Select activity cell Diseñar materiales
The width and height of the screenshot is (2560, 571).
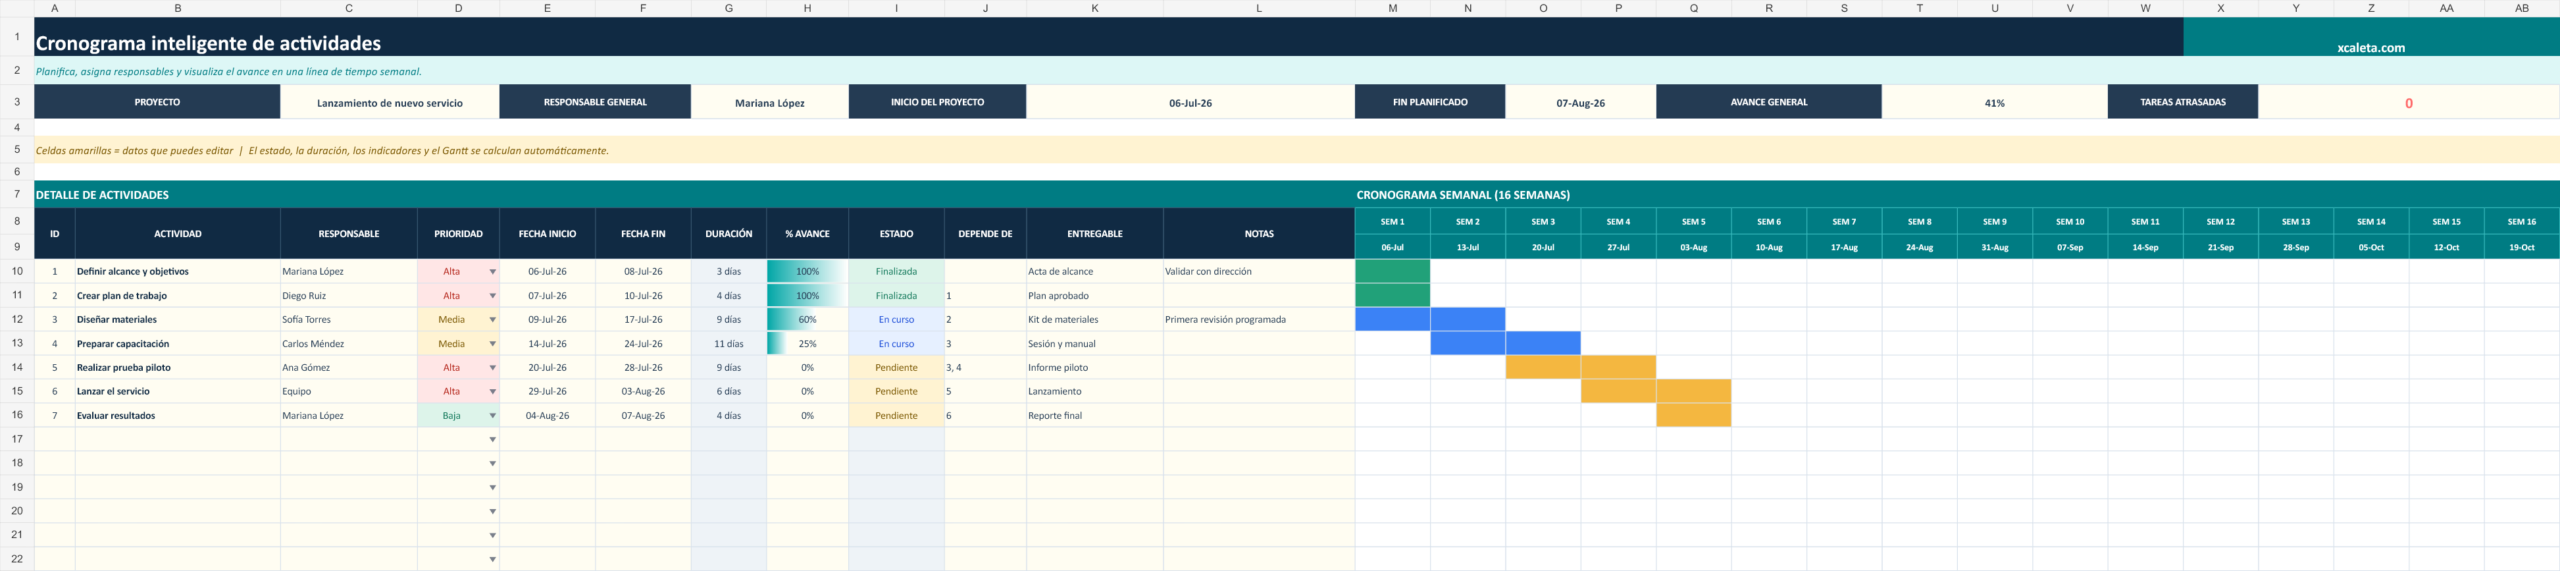[178, 319]
